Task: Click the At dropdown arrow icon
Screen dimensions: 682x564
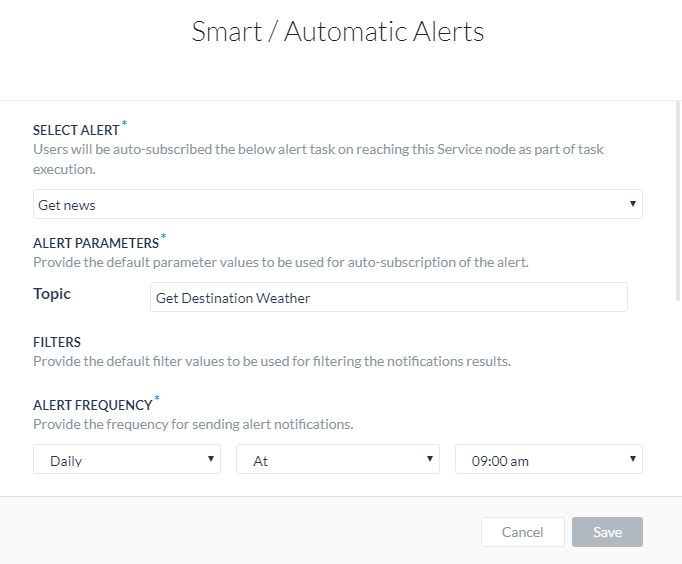Action: coord(430,458)
